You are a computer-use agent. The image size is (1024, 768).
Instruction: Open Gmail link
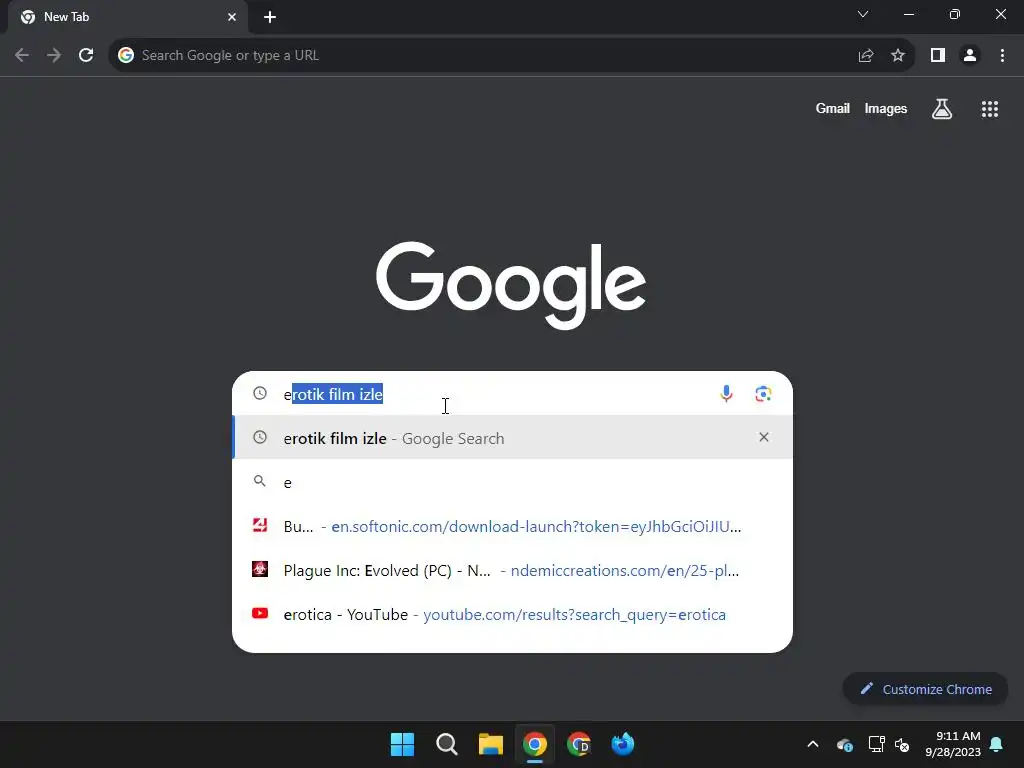(x=833, y=108)
